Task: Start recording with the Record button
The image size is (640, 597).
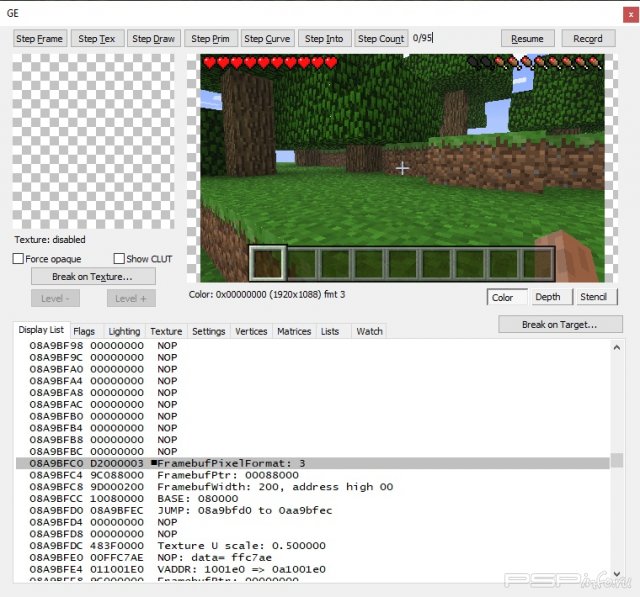Action: (588, 39)
